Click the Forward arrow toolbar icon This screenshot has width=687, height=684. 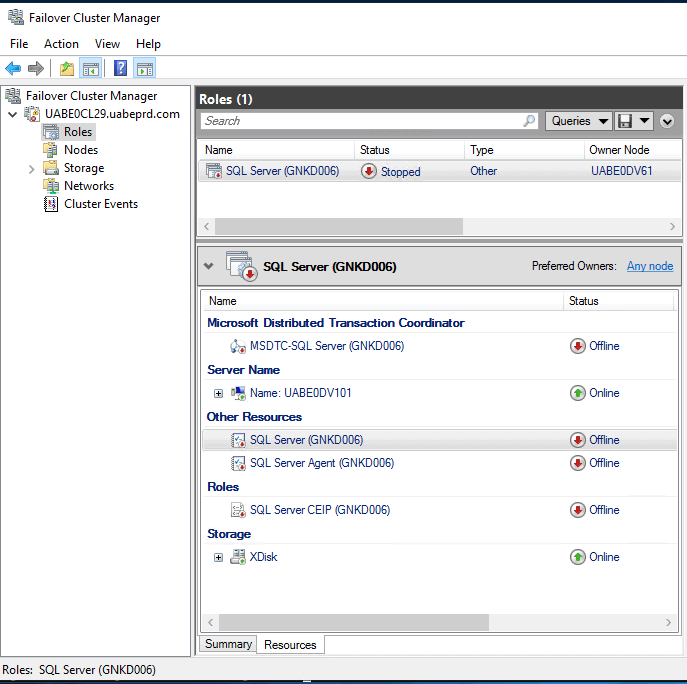(x=36, y=68)
